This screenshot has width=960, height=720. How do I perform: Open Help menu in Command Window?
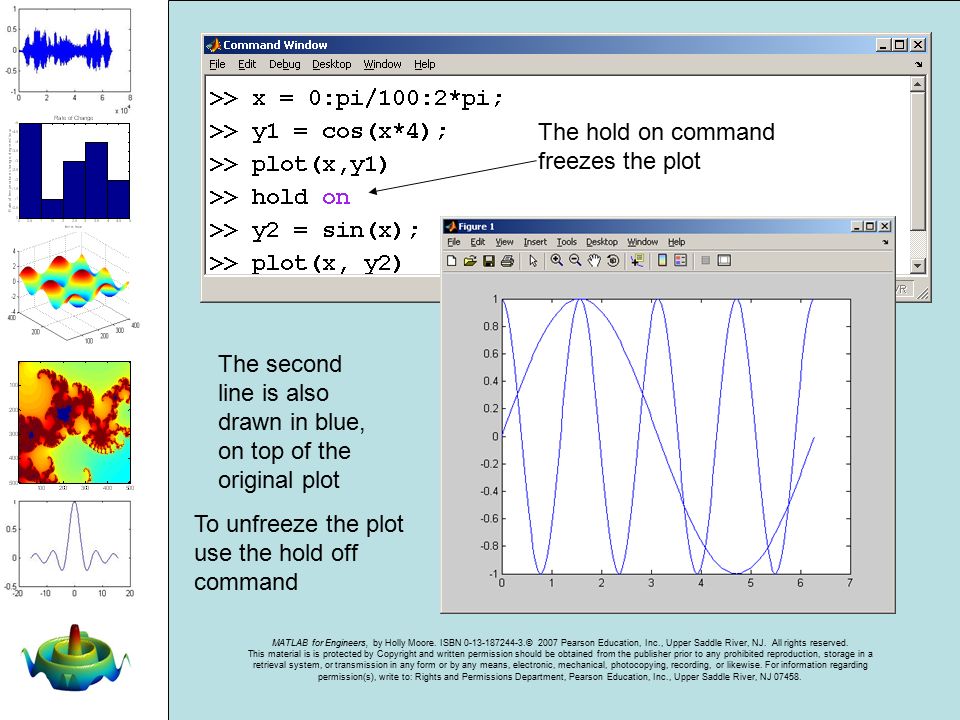click(424, 64)
